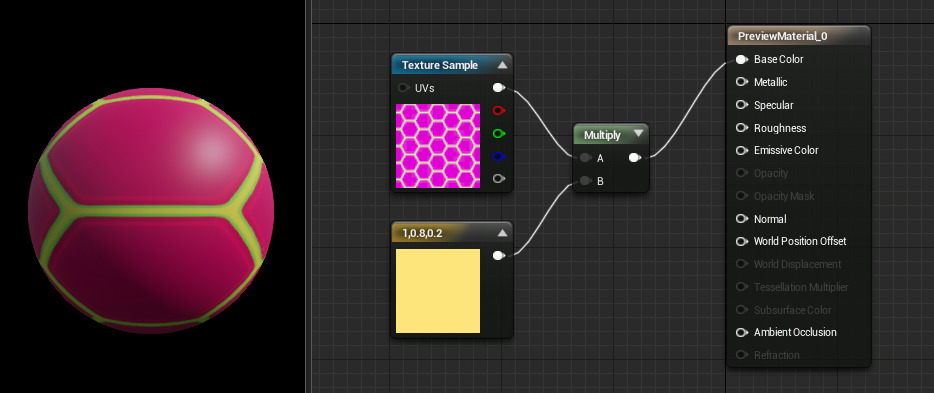Click the Texture Sample UVs input pin
This screenshot has width=934, height=393.
[403, 88]
